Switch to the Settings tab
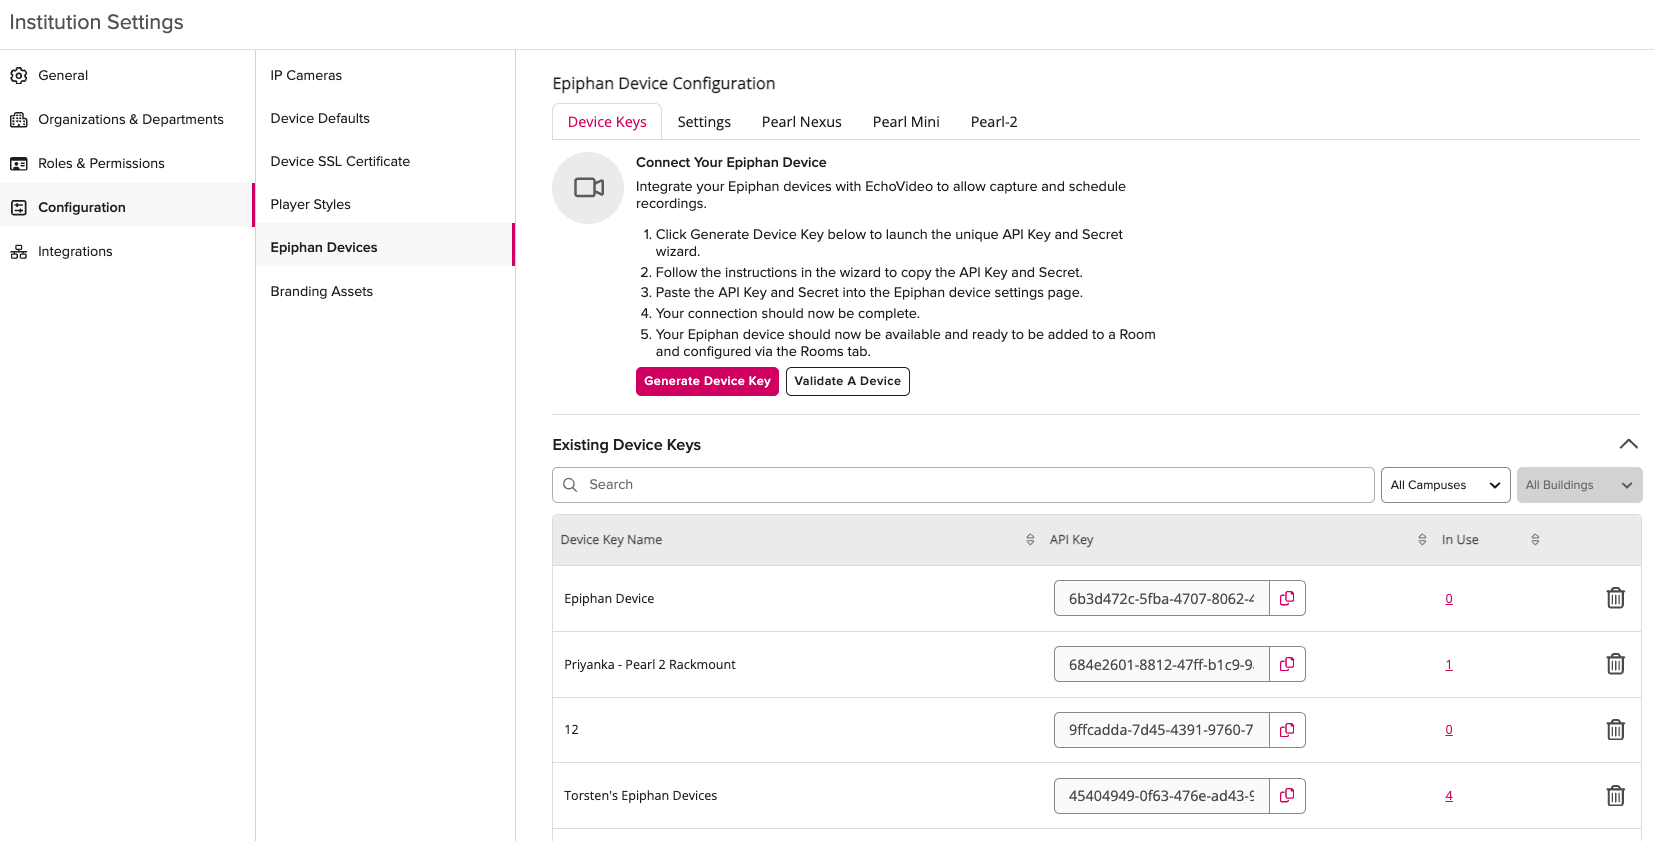1654x841 pixels. tap(704, 122)
